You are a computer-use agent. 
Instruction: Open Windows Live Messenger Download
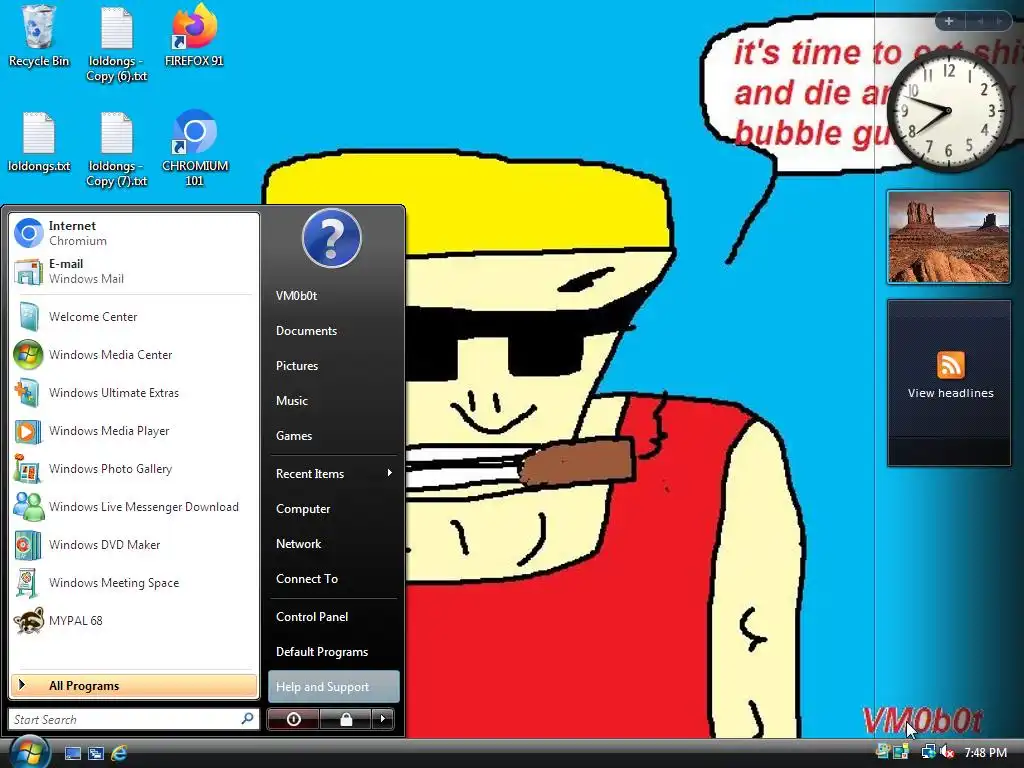point(134,507)
